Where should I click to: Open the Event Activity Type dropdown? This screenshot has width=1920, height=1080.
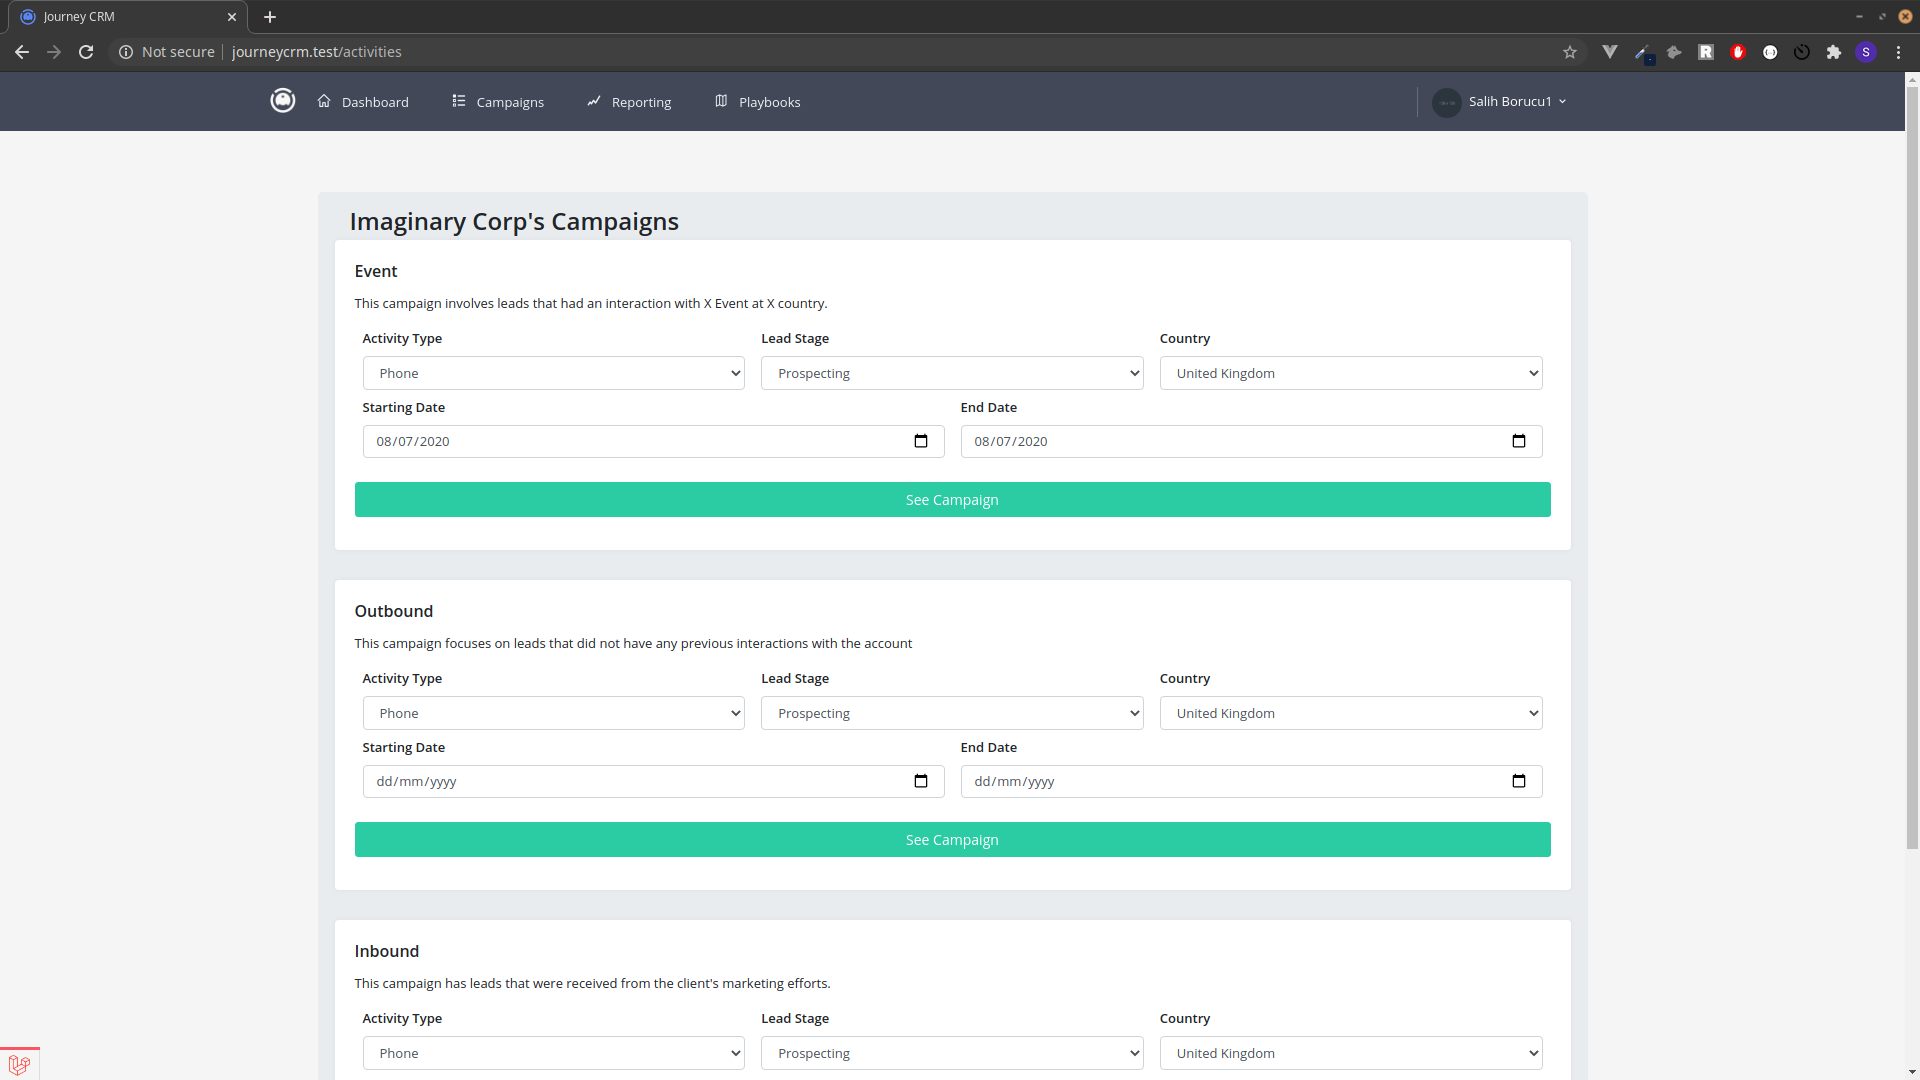[554, 373]
